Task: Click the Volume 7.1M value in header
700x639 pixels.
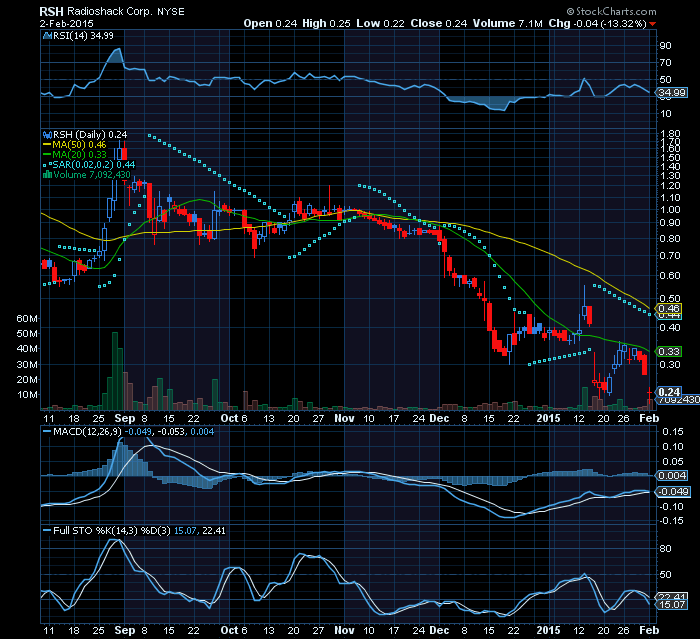Action: [508, 23]
